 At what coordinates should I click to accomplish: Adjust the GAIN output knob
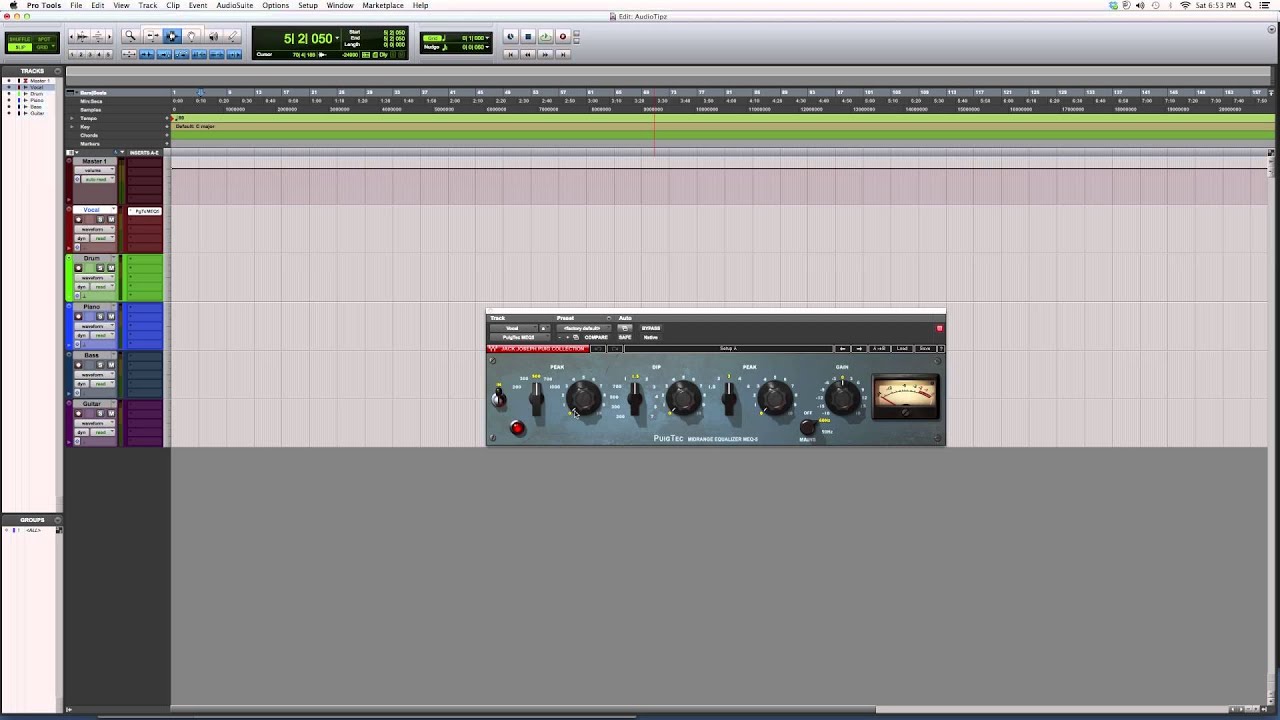(x=843, y=396)
